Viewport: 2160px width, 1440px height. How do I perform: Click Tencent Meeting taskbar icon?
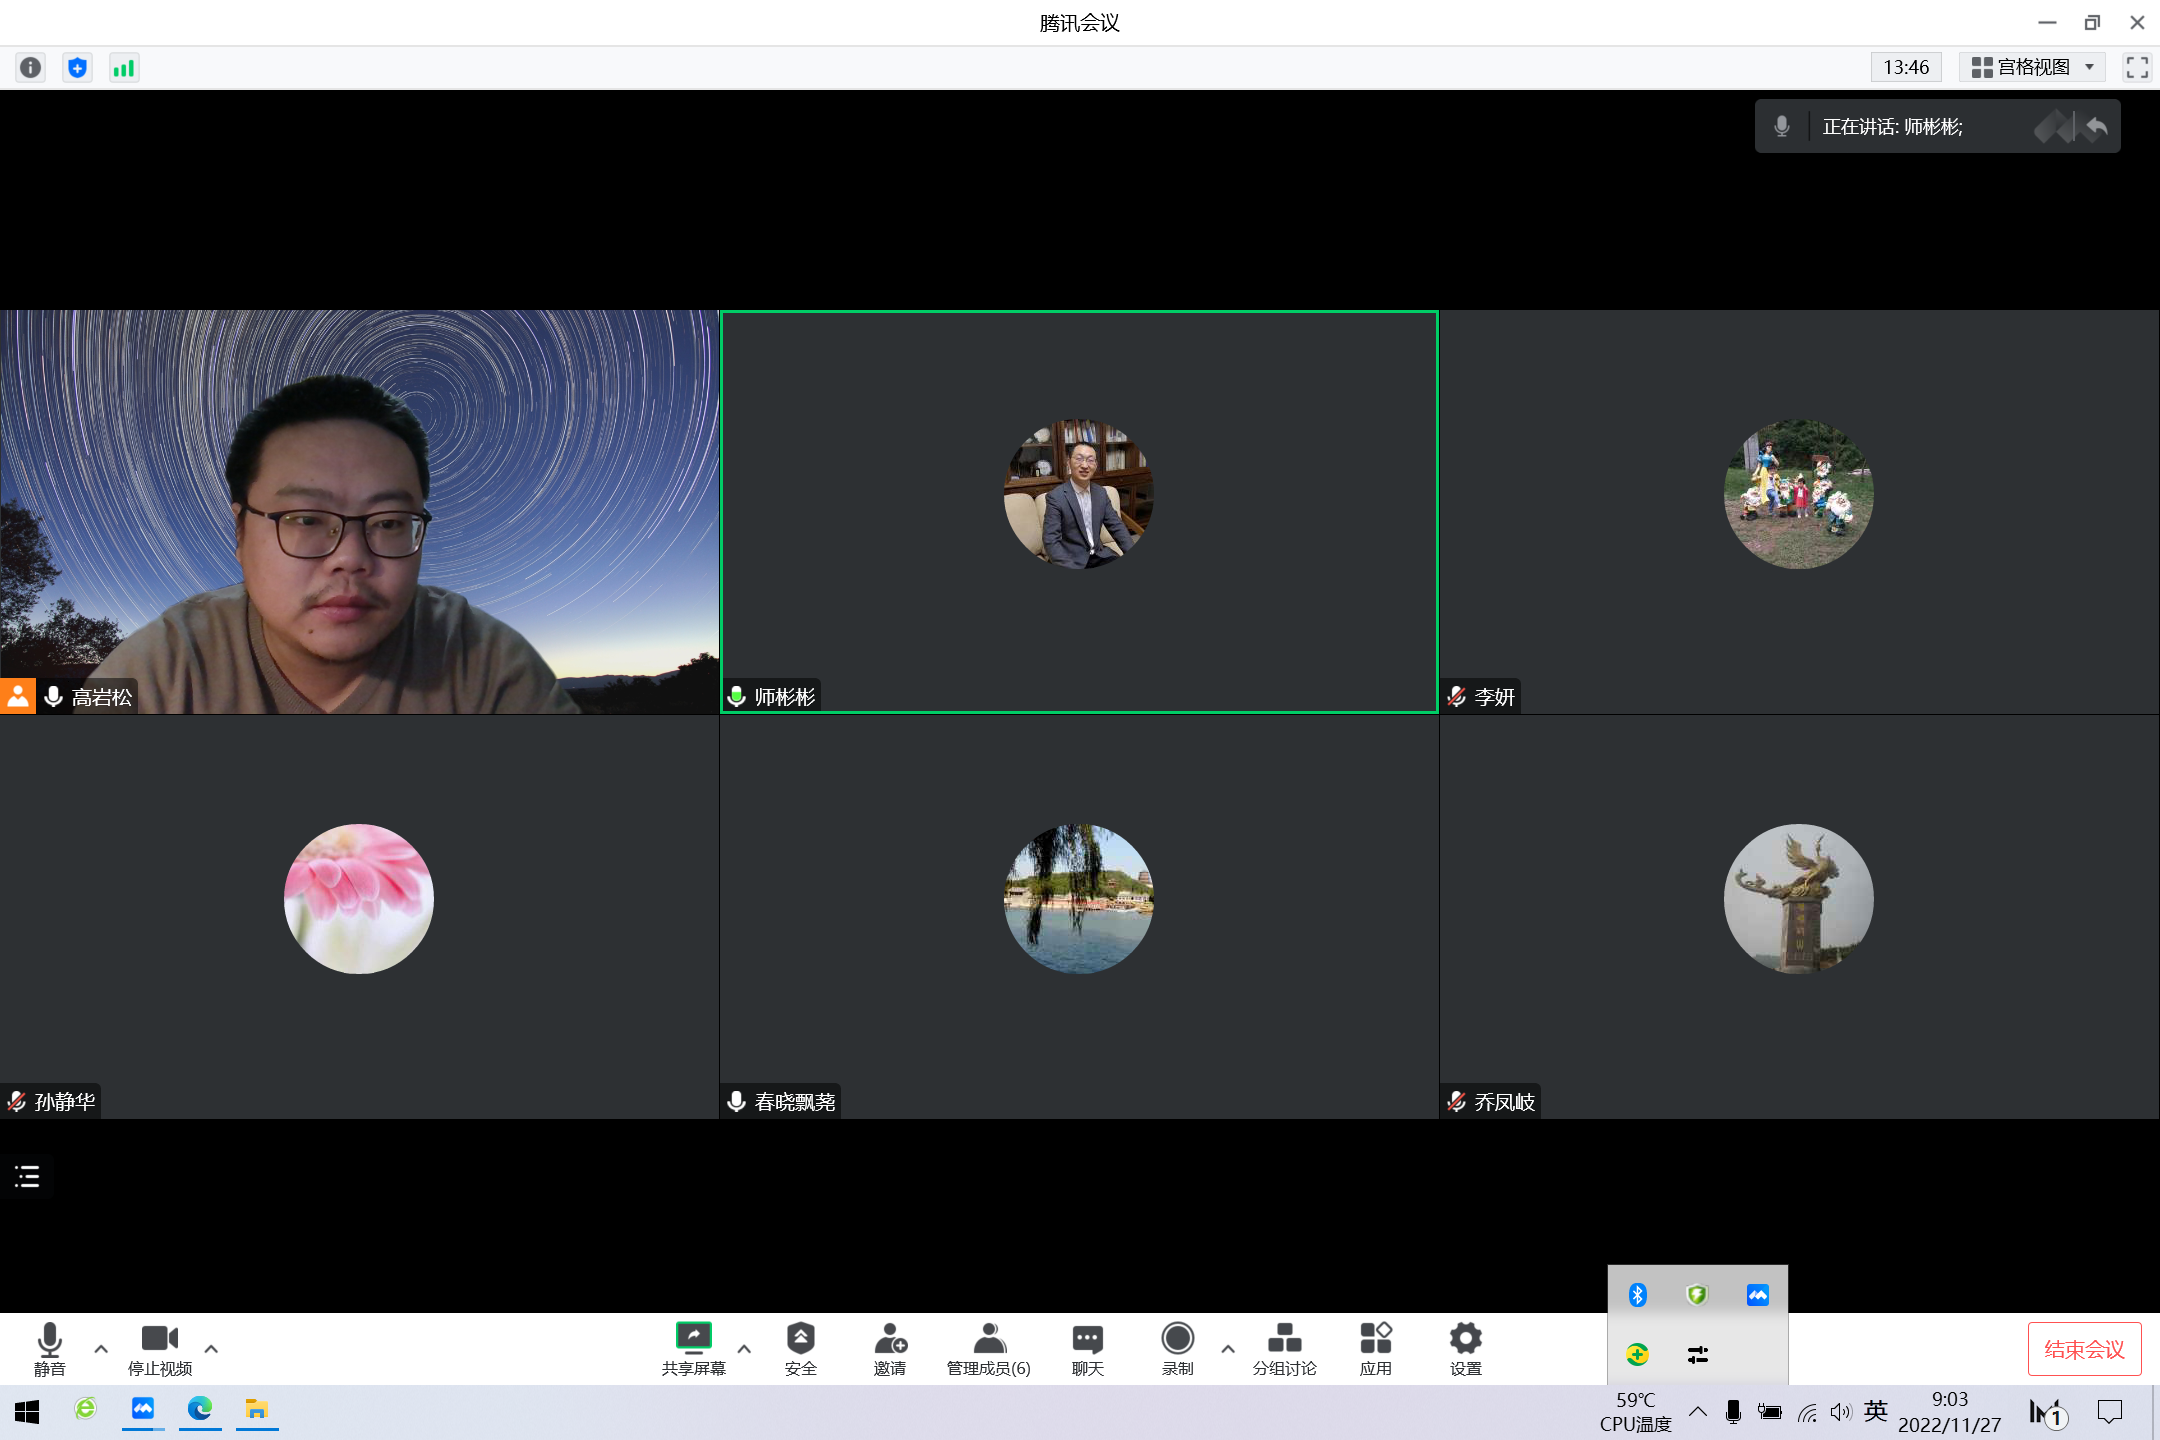click(143, 1409)
